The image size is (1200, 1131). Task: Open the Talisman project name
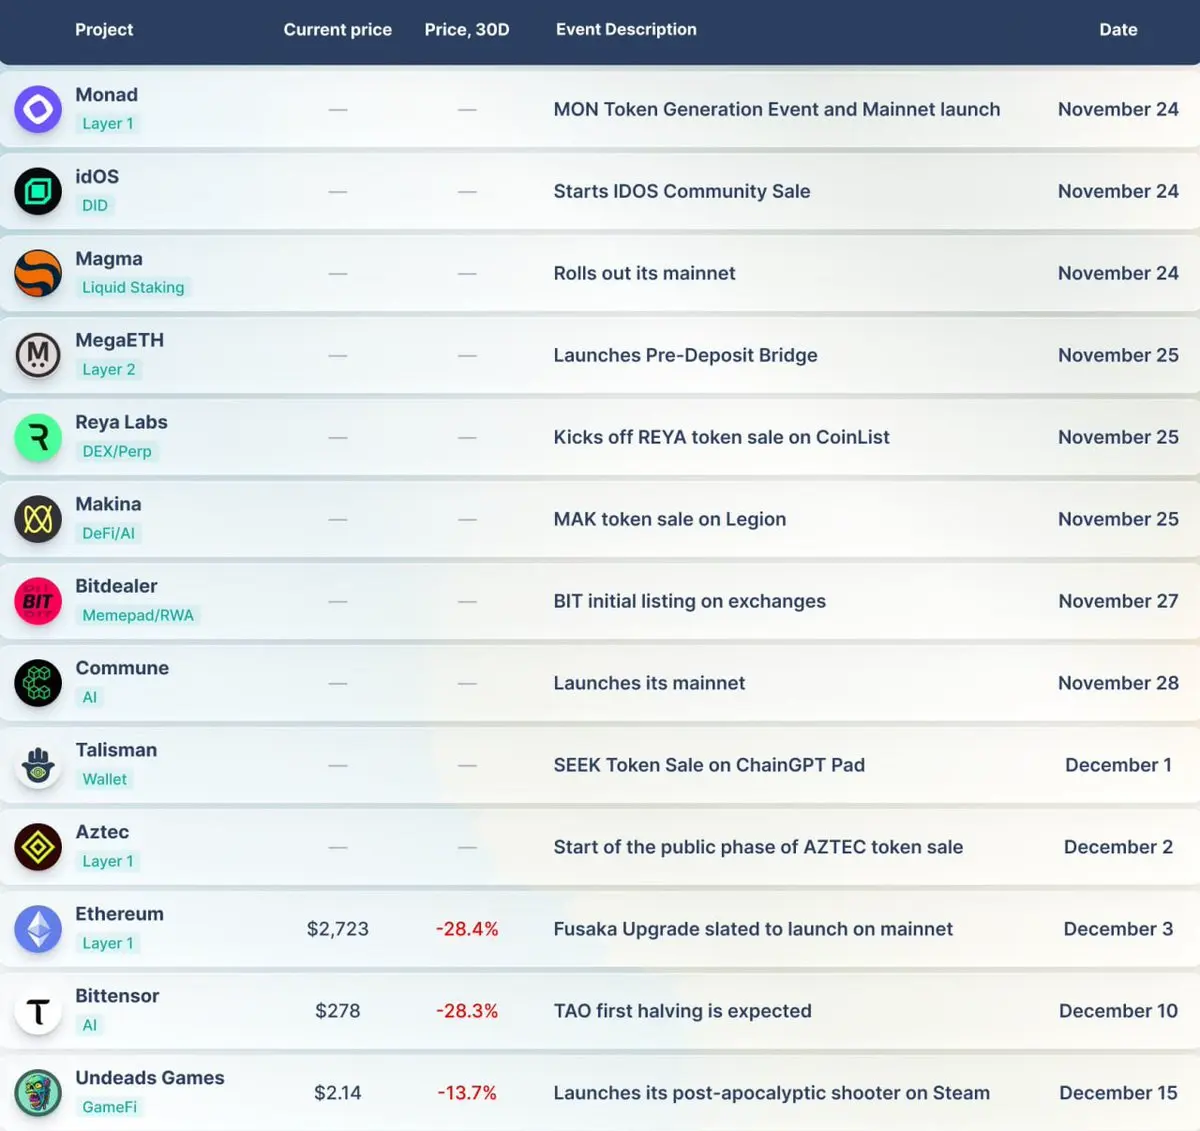[x=116, y=750]
